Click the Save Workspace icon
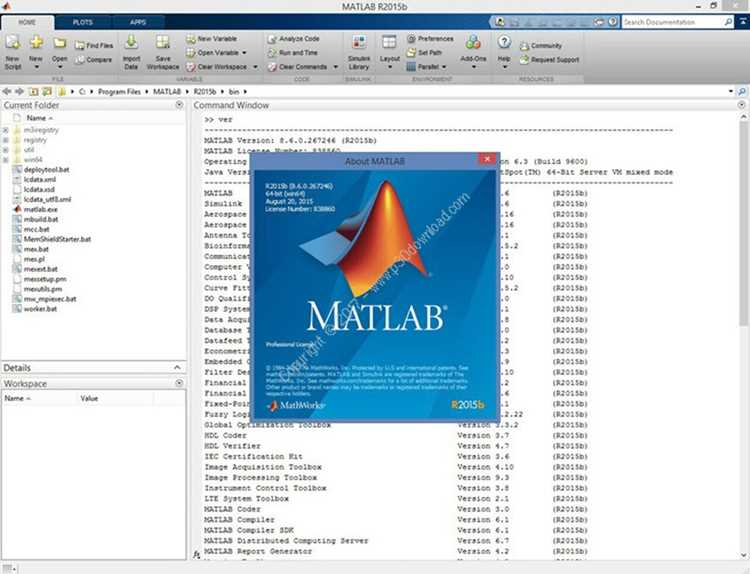 coord(163,52)
